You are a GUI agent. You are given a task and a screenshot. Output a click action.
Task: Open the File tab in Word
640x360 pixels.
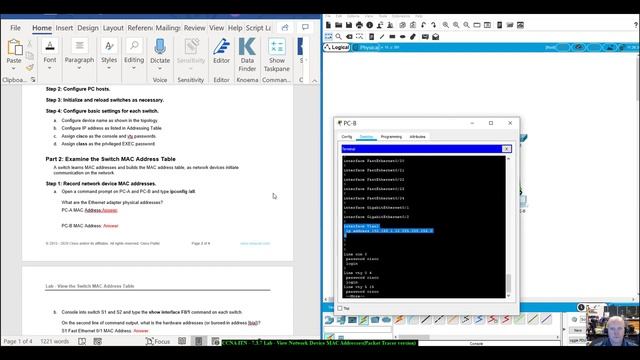coord(16,28)
